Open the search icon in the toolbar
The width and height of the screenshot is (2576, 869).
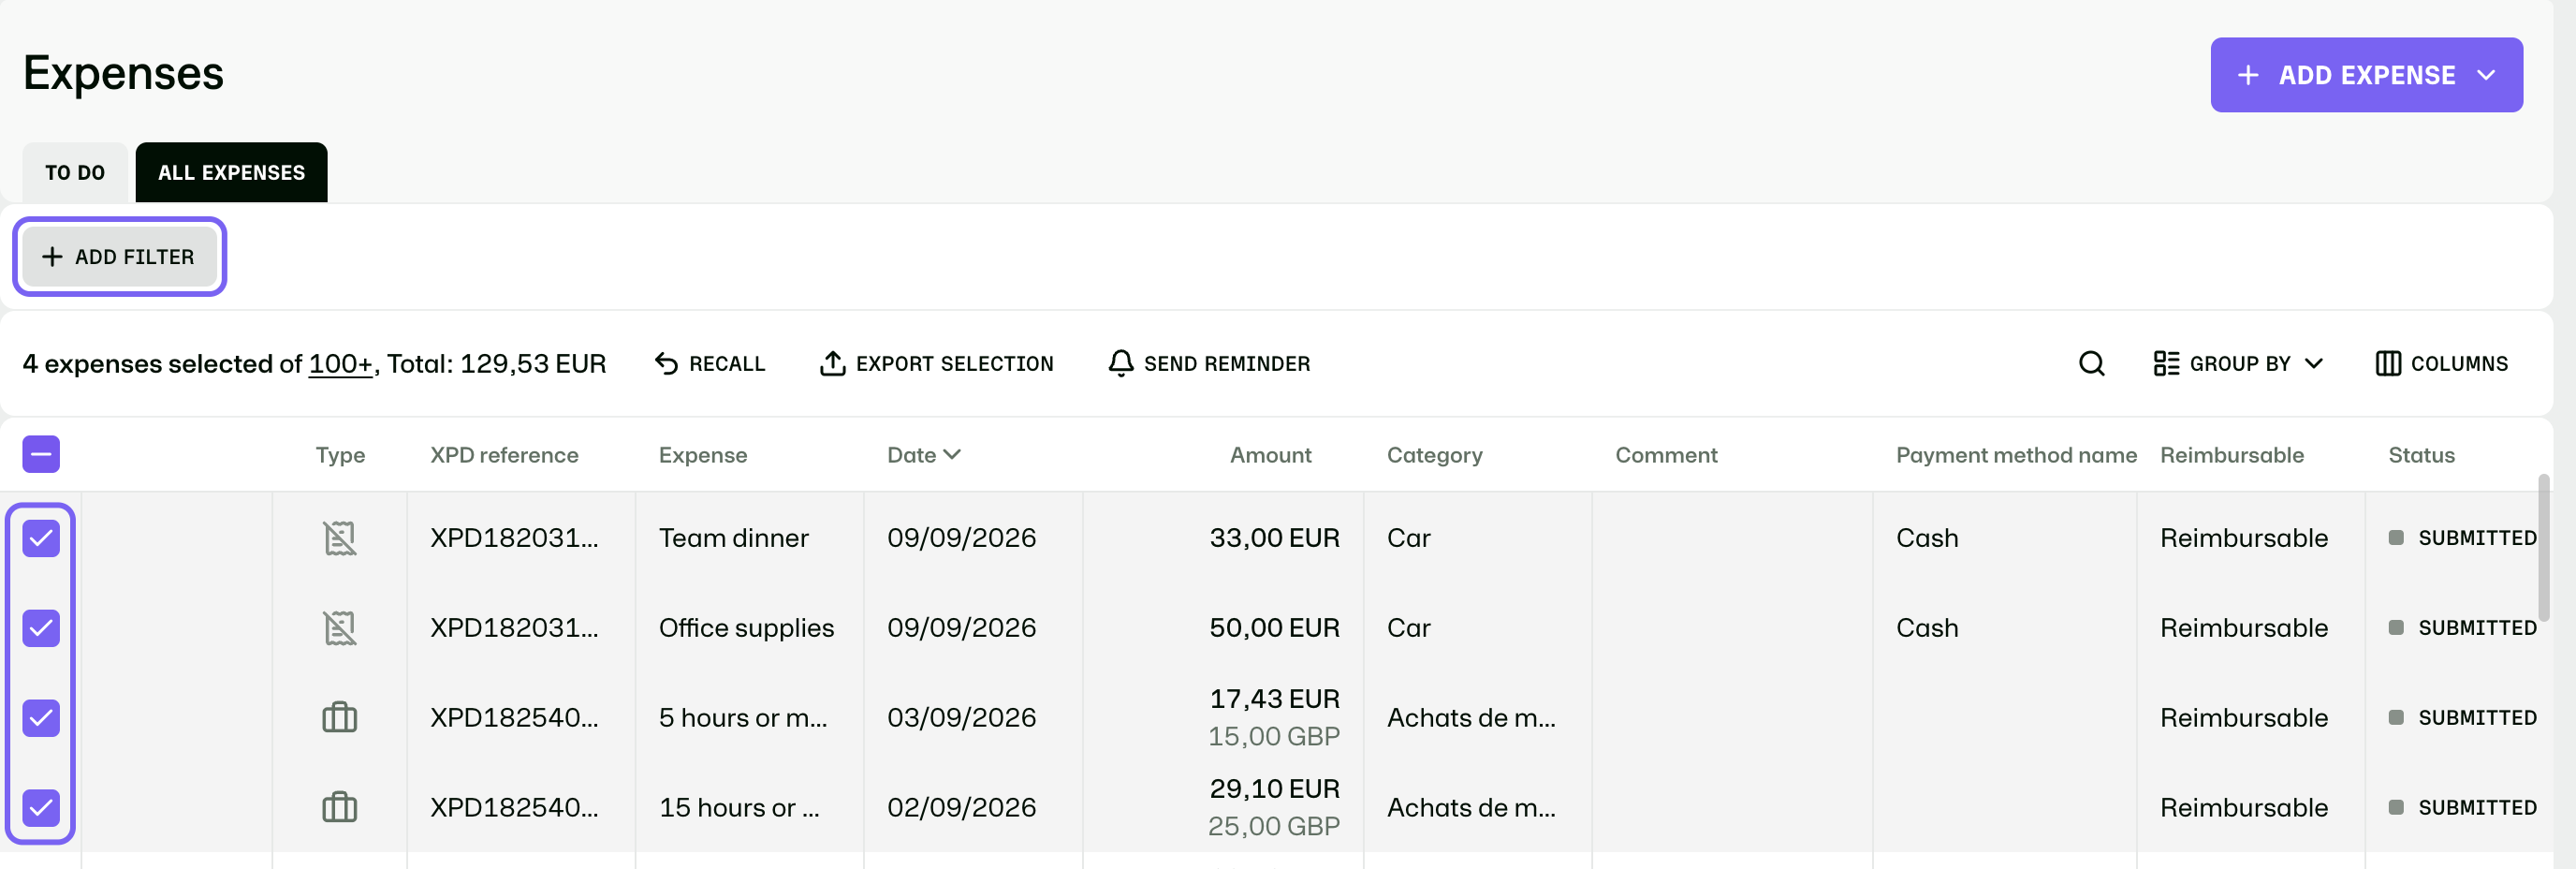2091,363
